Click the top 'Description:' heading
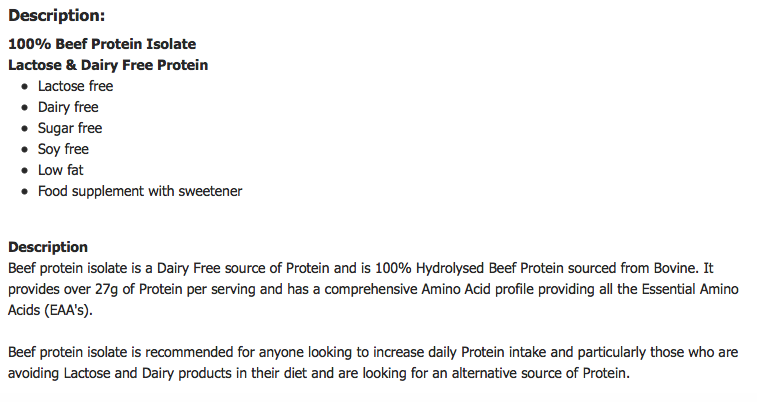 click(x=56, y=15)
